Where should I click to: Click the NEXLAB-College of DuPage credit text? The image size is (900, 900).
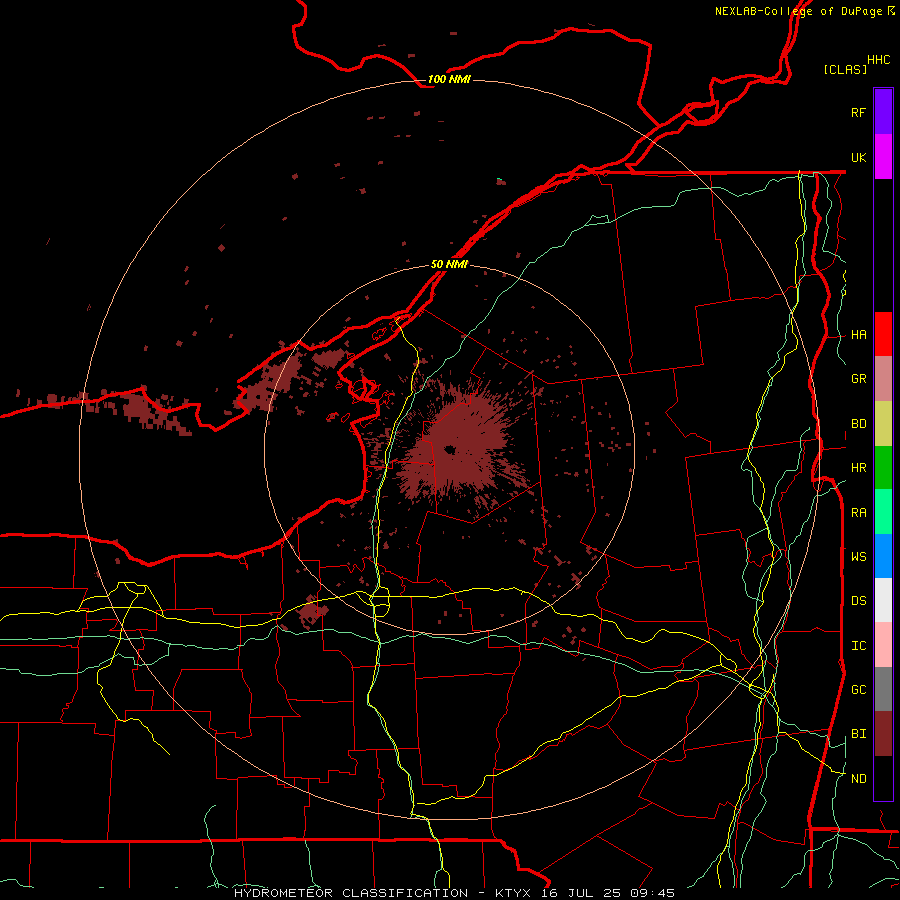coord(798,11)
